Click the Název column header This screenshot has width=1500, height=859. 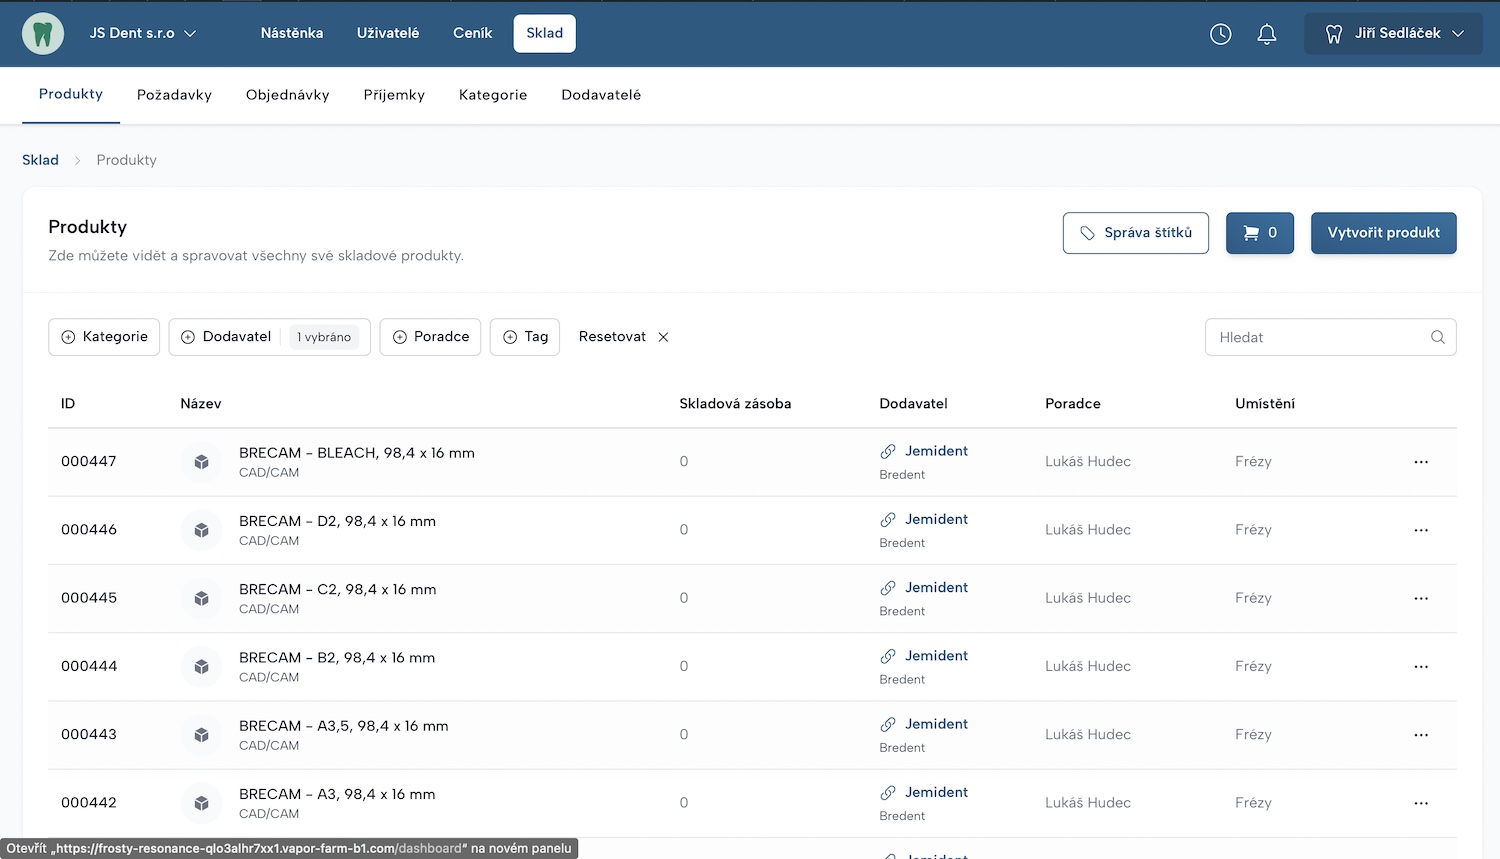(x=201, y=404)
